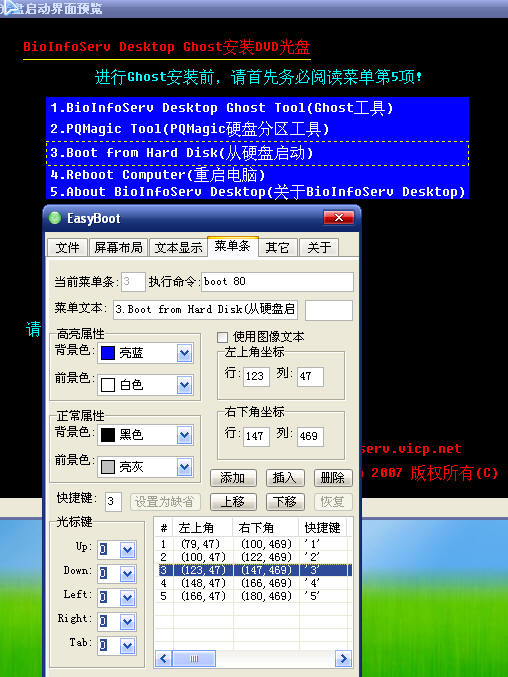
Task: Click the 上移 button
Action: click(x=233, y=502)
